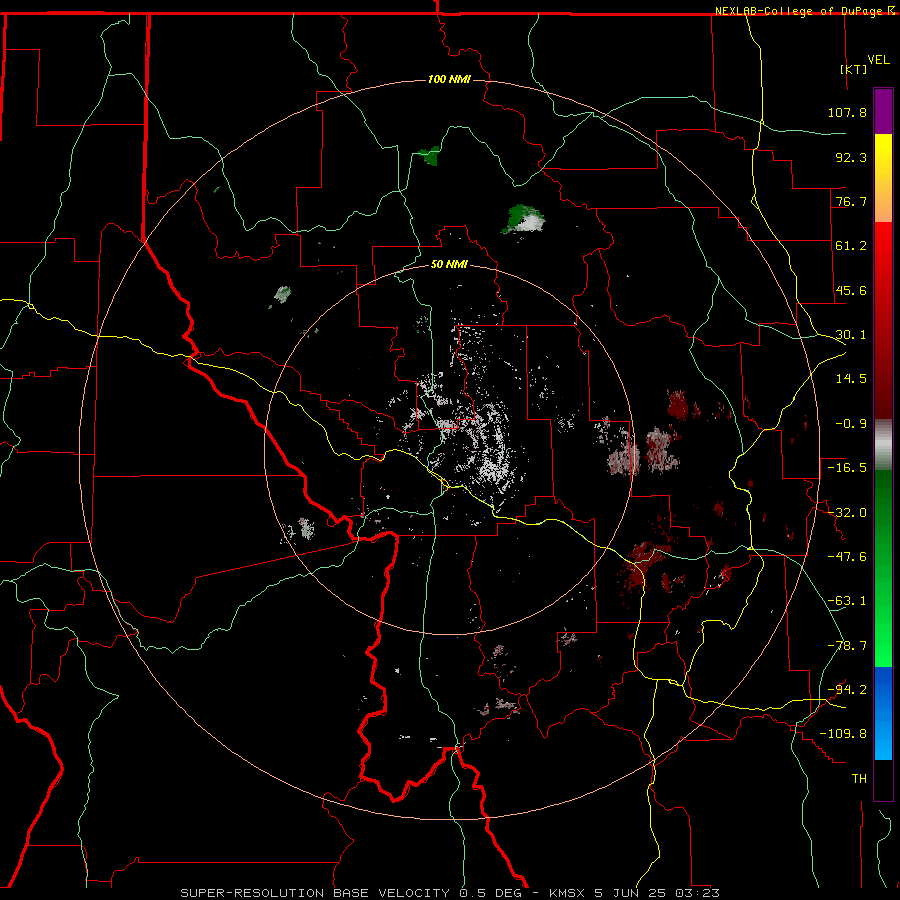Pick the green segment of color bar

point(883,568)
